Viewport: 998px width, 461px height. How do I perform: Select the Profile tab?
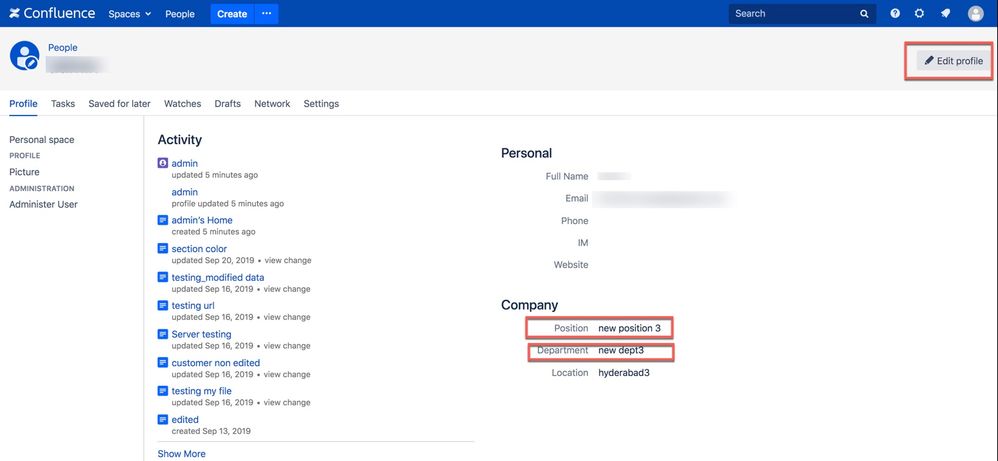[24, 104]
